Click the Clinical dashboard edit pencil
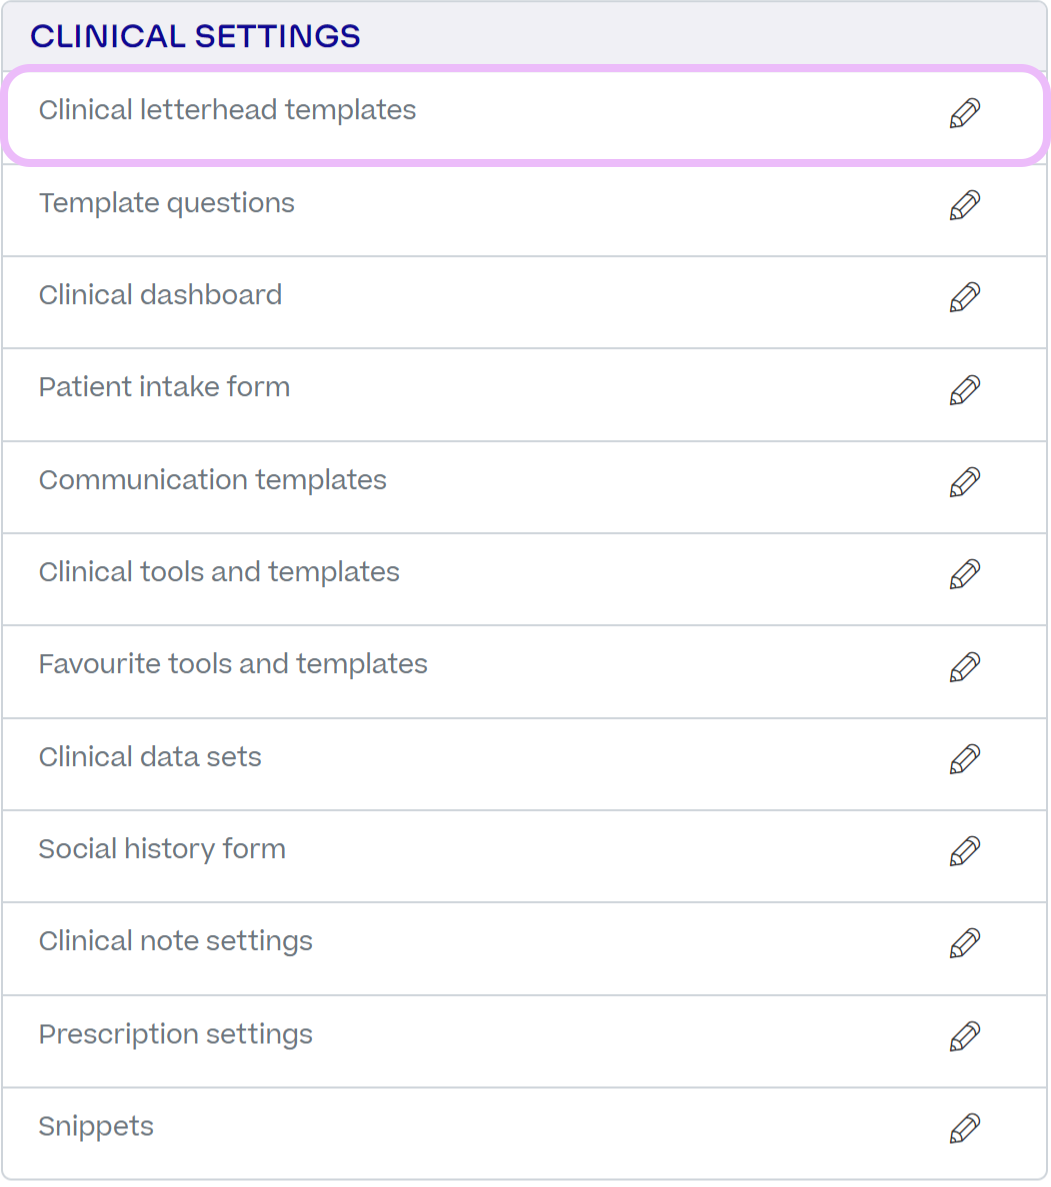This screenshot has height=1187, width=1051. click(965, 298)
